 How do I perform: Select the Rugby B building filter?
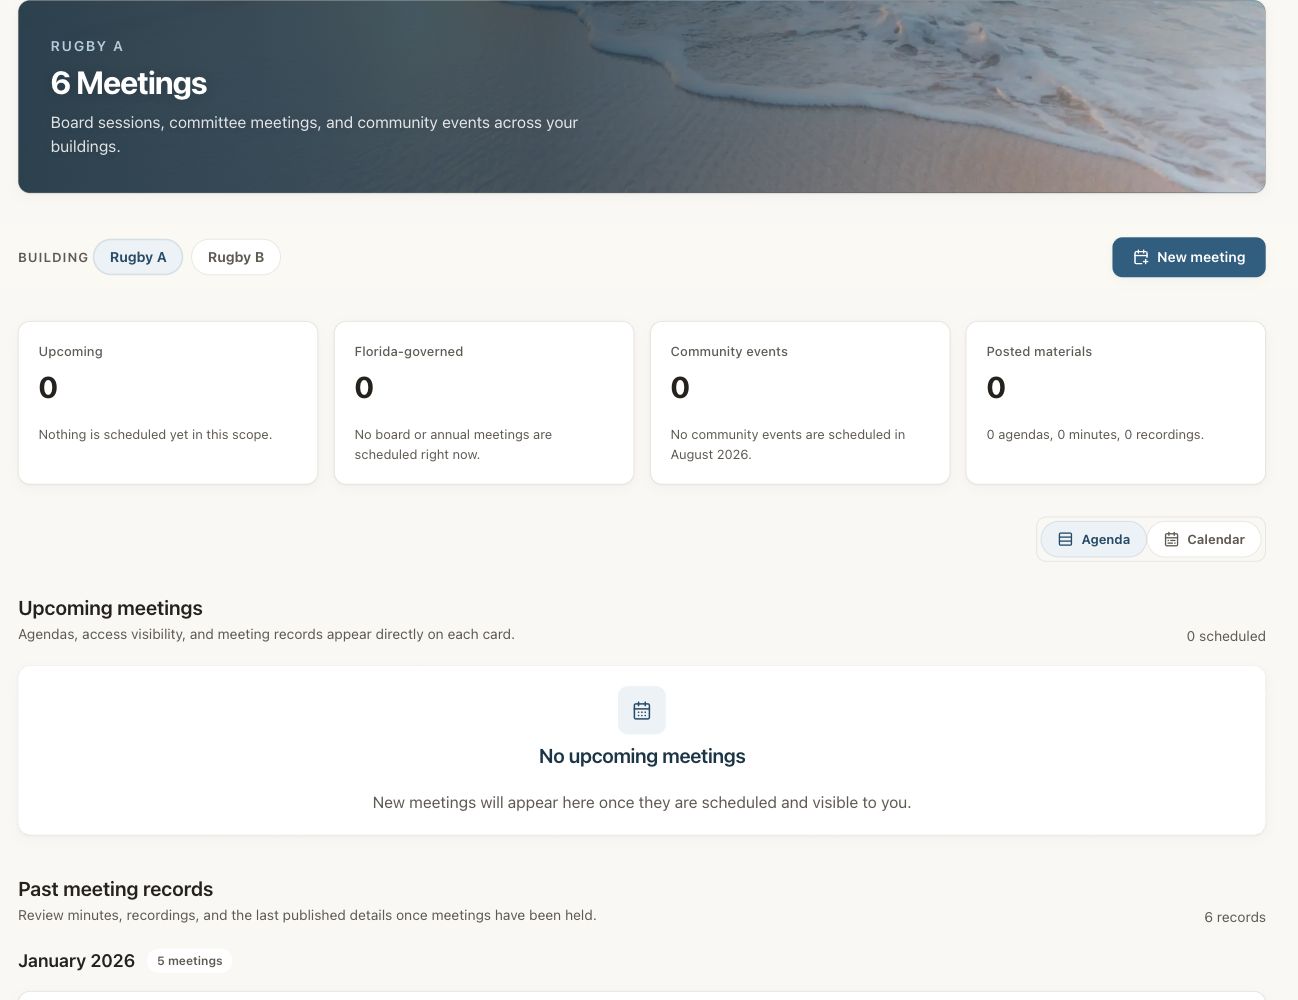236,257
